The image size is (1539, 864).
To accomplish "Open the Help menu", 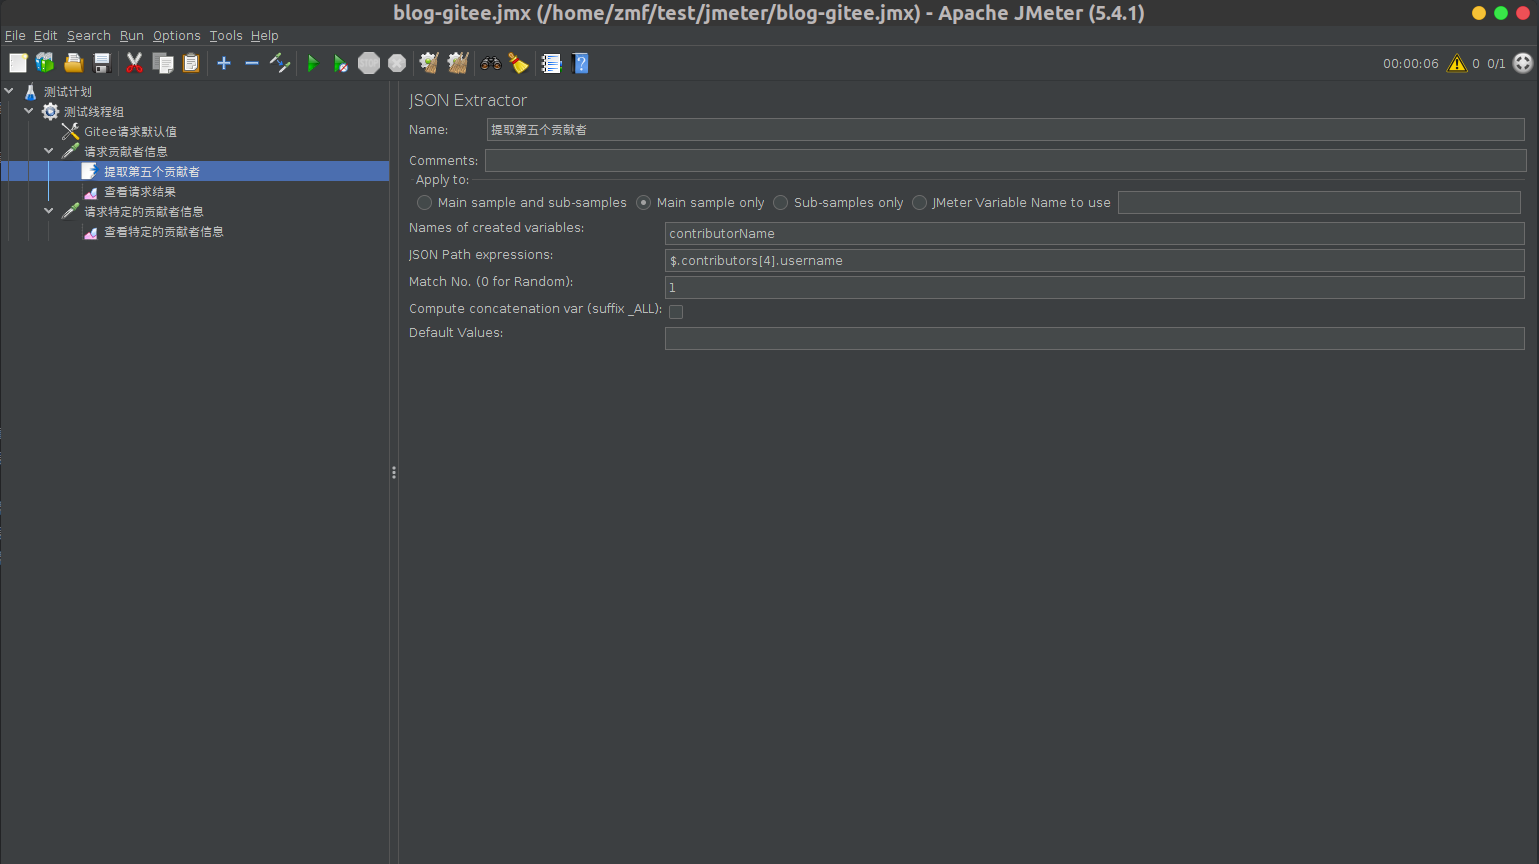I will [264, 35].
